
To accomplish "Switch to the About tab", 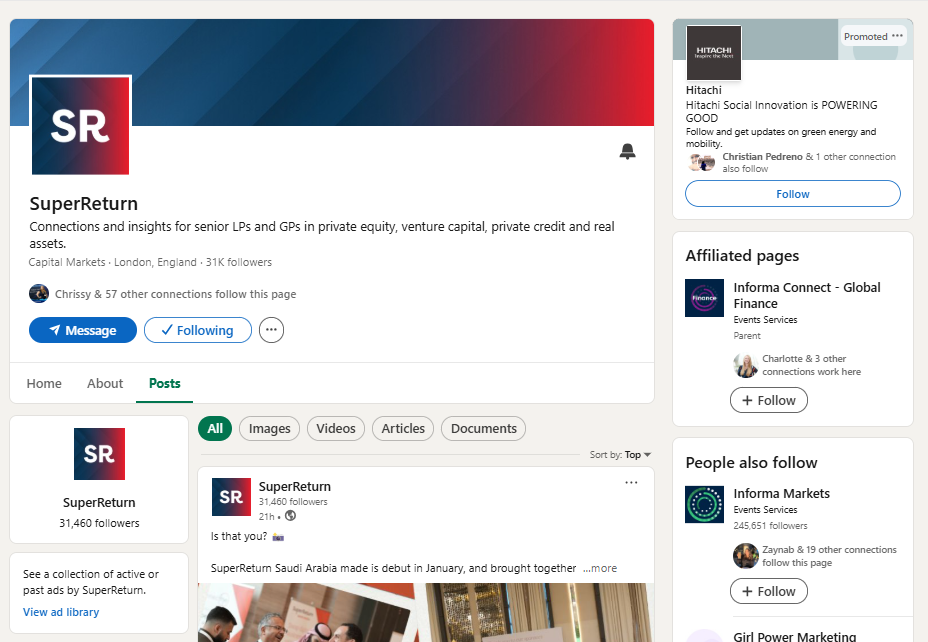I will [x=105, y=383].
